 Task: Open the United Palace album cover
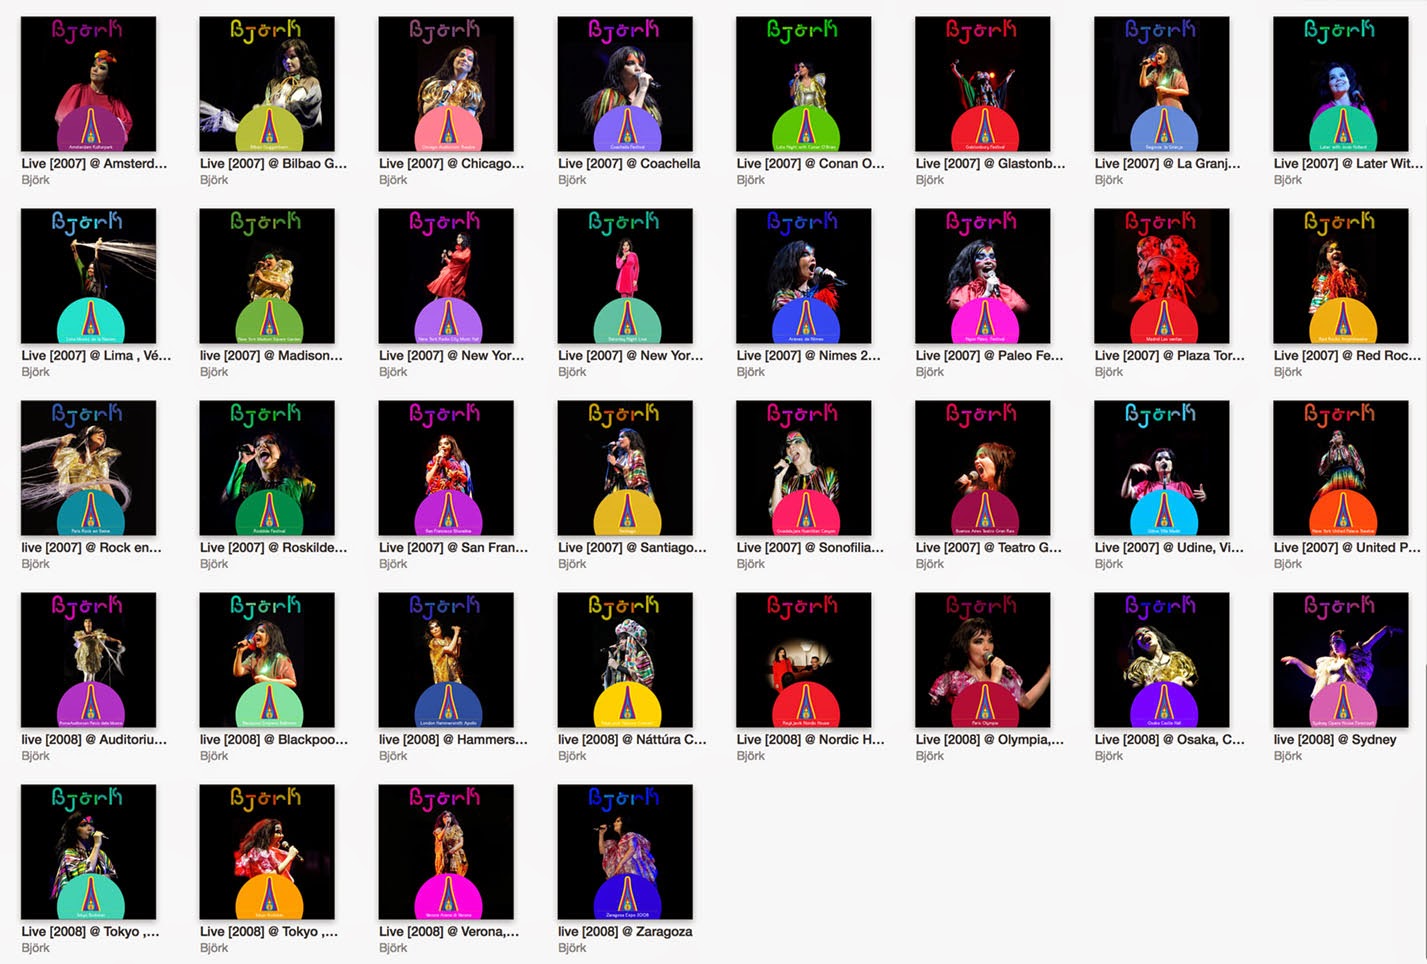[x=1341, y=468]
